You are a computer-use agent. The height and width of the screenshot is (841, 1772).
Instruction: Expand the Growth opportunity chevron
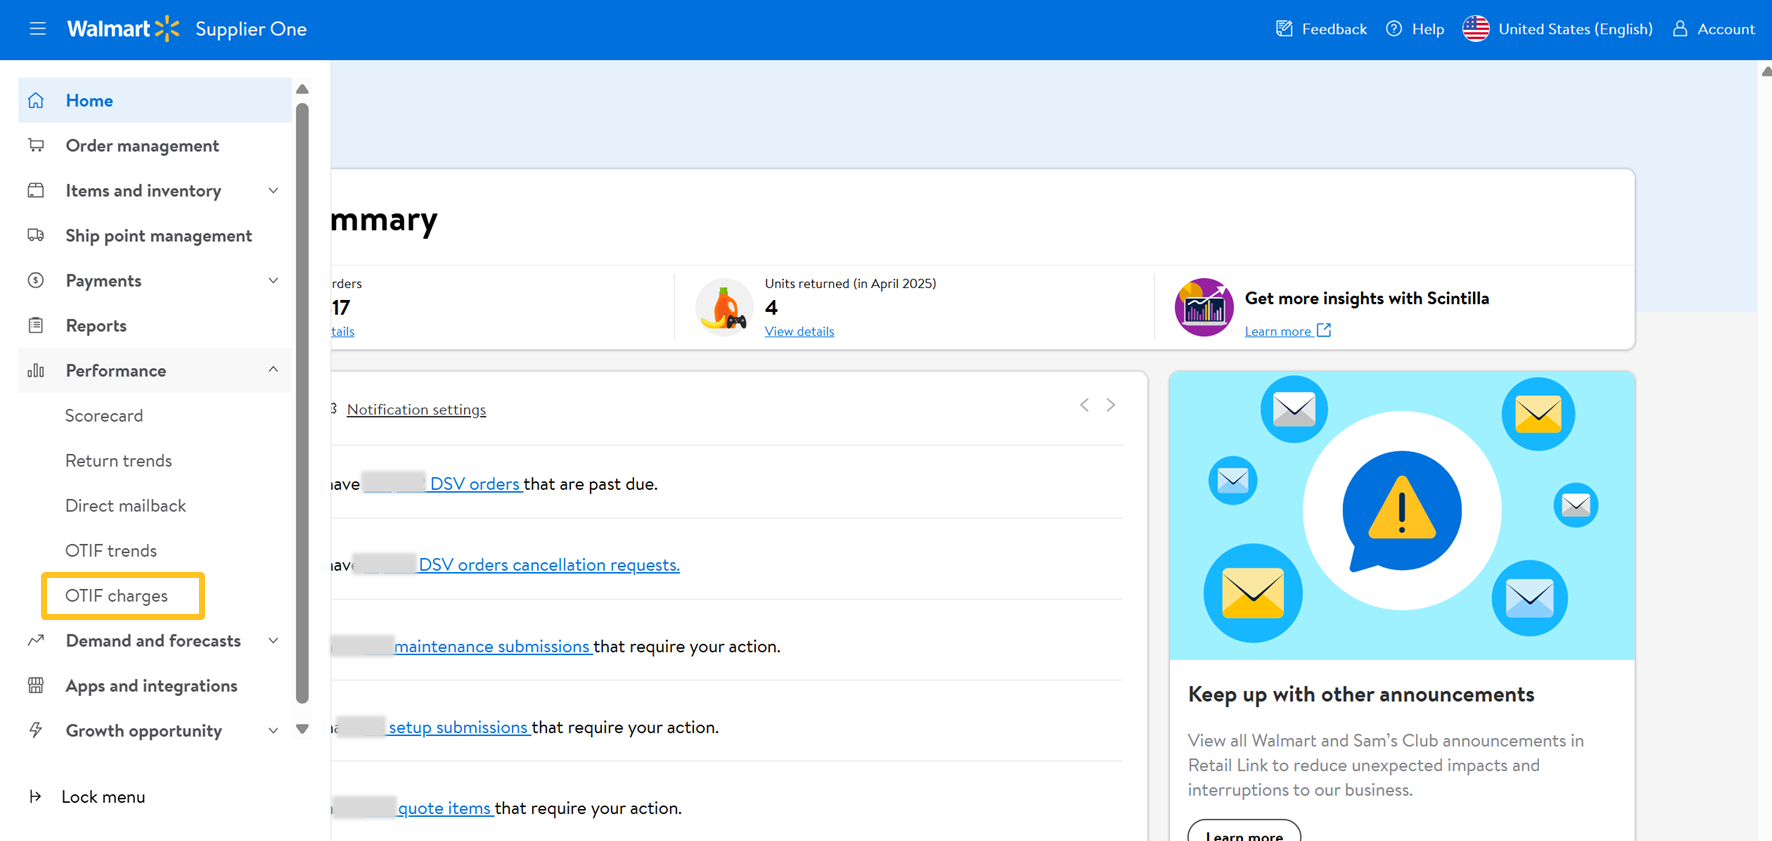tap(273, 730)
